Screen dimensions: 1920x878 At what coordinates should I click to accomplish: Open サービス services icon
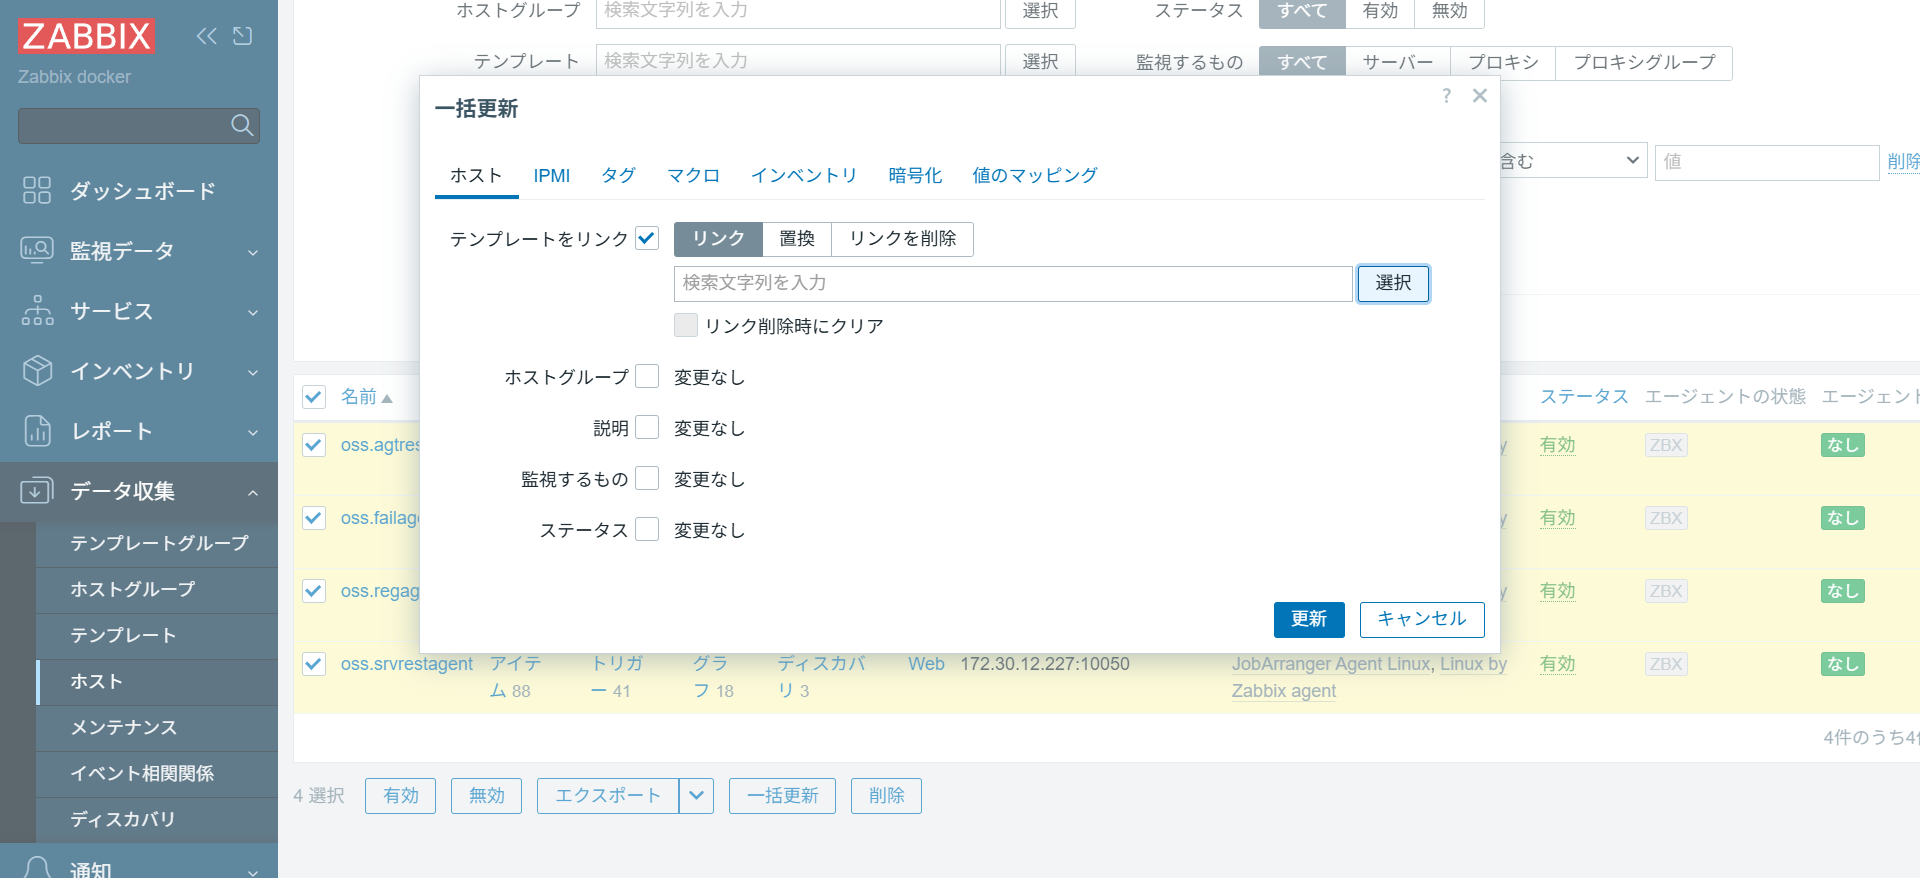tap(37, 310)
